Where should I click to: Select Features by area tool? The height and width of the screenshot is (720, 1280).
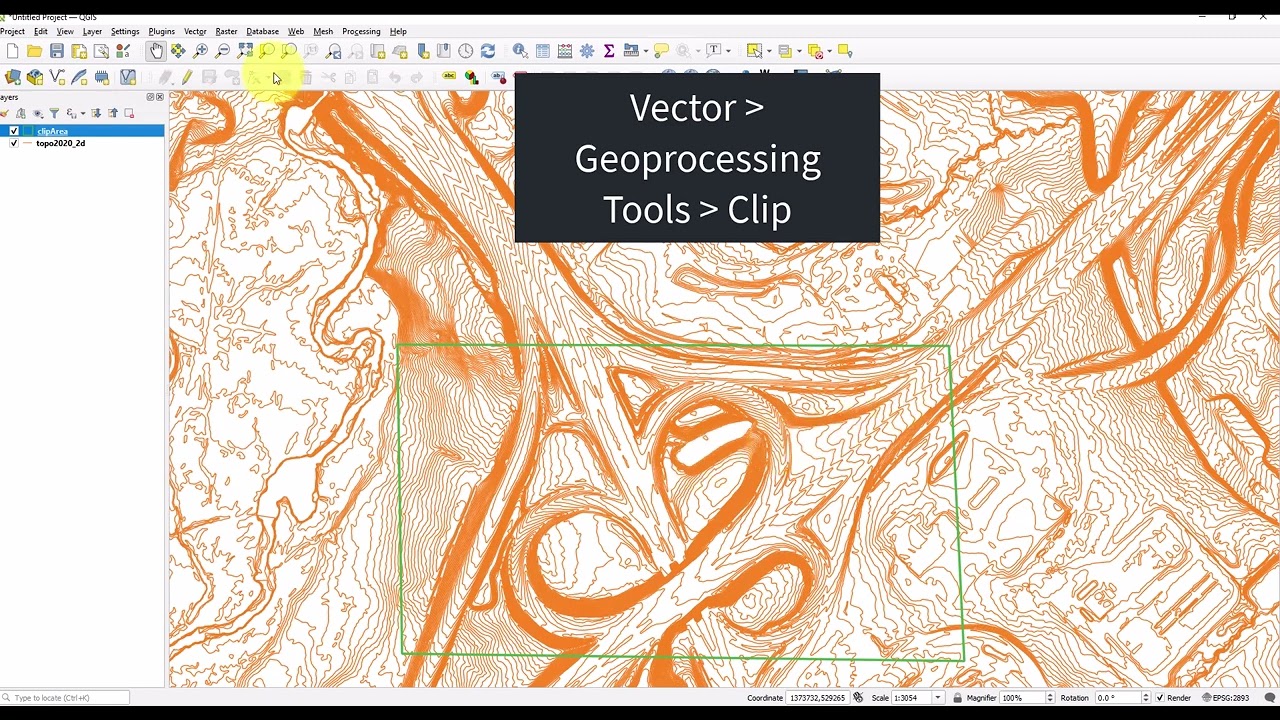click(754, 51)
